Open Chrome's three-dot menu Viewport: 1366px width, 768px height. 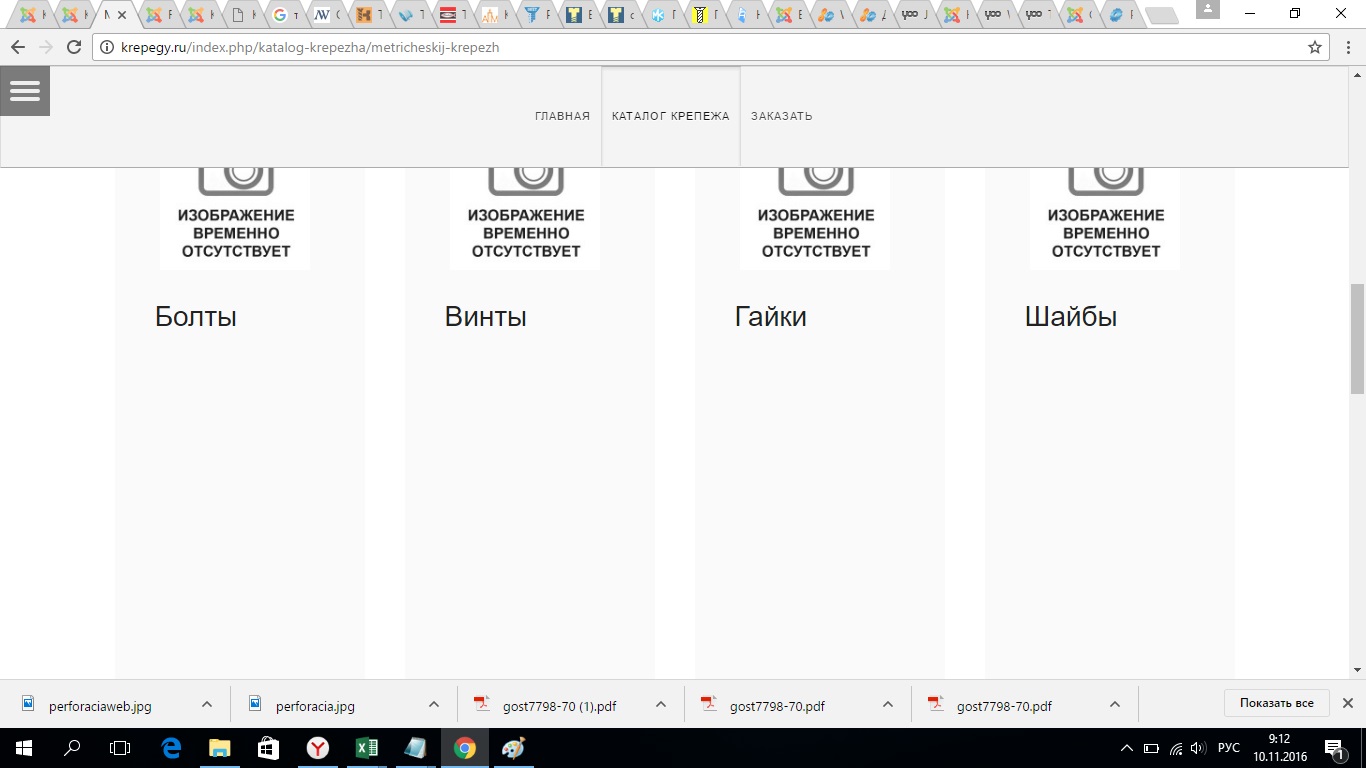pyautogui.click(x=1347, y=47)
